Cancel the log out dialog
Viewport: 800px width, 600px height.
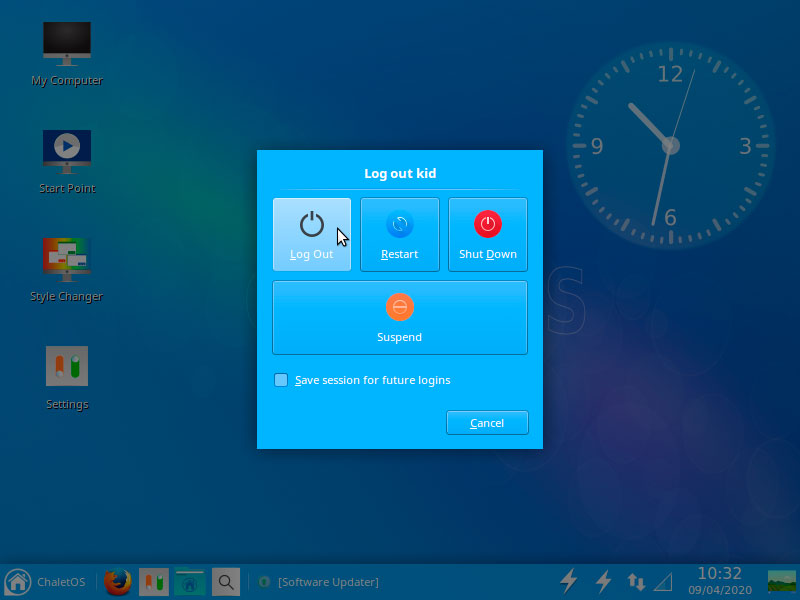point(487,423)
